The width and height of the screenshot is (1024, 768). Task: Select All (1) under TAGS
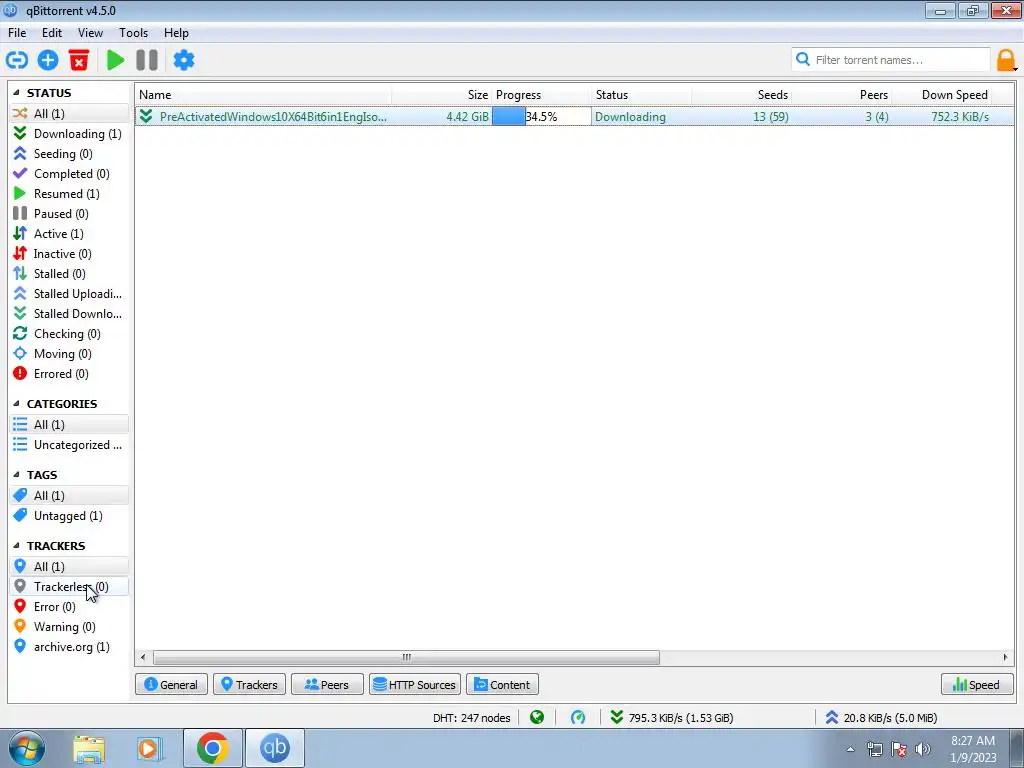(x=69, y=496)
